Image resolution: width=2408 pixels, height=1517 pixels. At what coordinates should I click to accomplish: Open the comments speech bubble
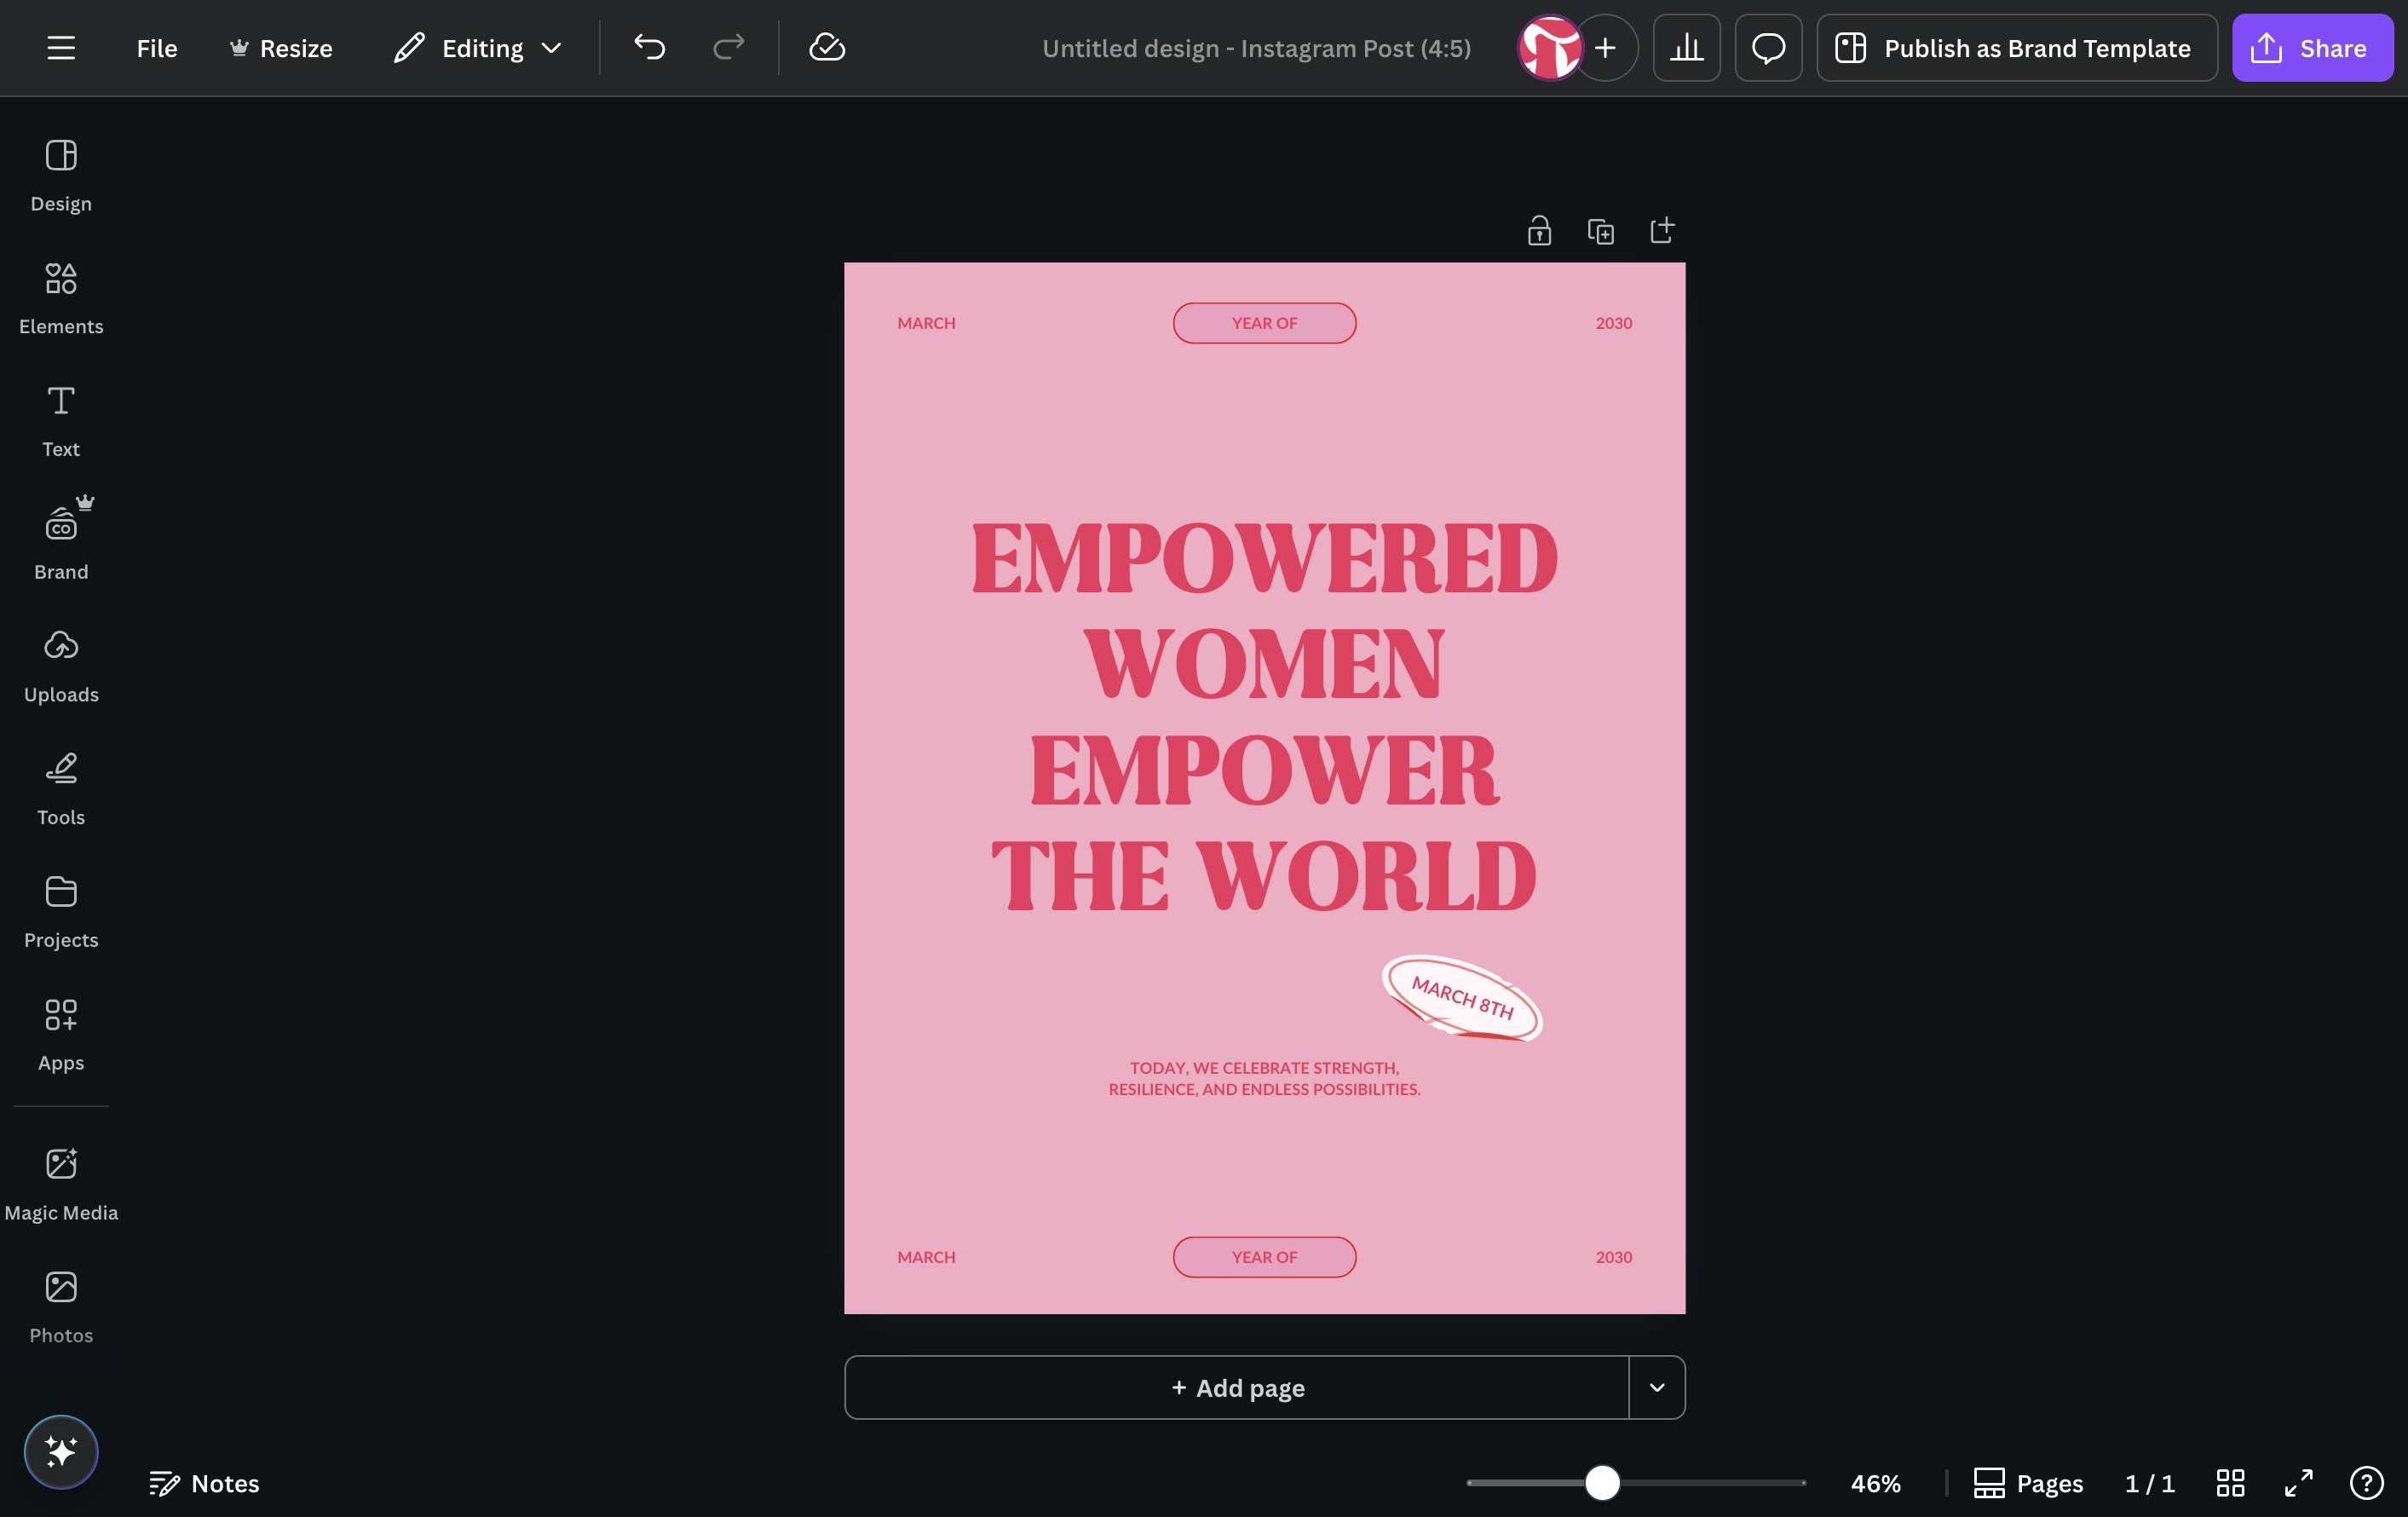pyautogui.click(x=1768, y=47)
